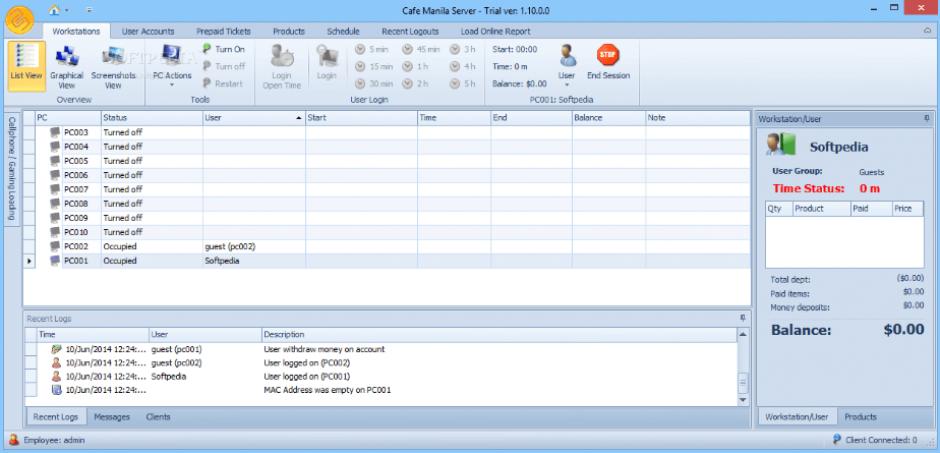Select the 3 h login preset
Screen dimensions: 940x453
tap(462, 49)
